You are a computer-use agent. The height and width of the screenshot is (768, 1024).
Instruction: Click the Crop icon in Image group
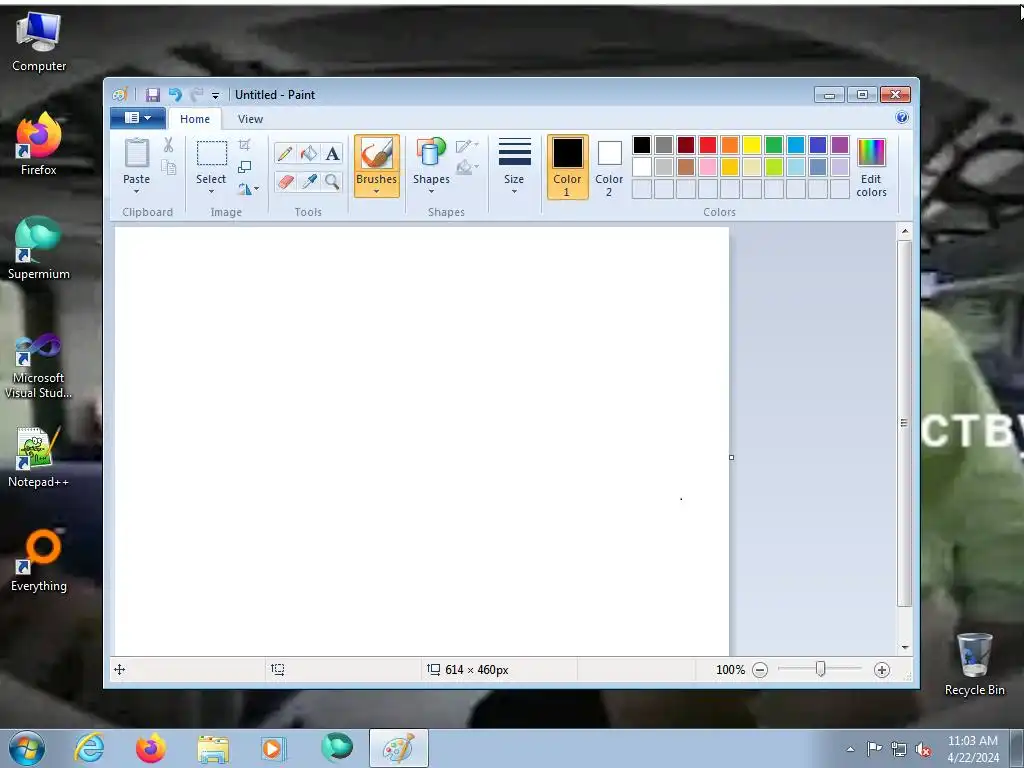(245, 144)
